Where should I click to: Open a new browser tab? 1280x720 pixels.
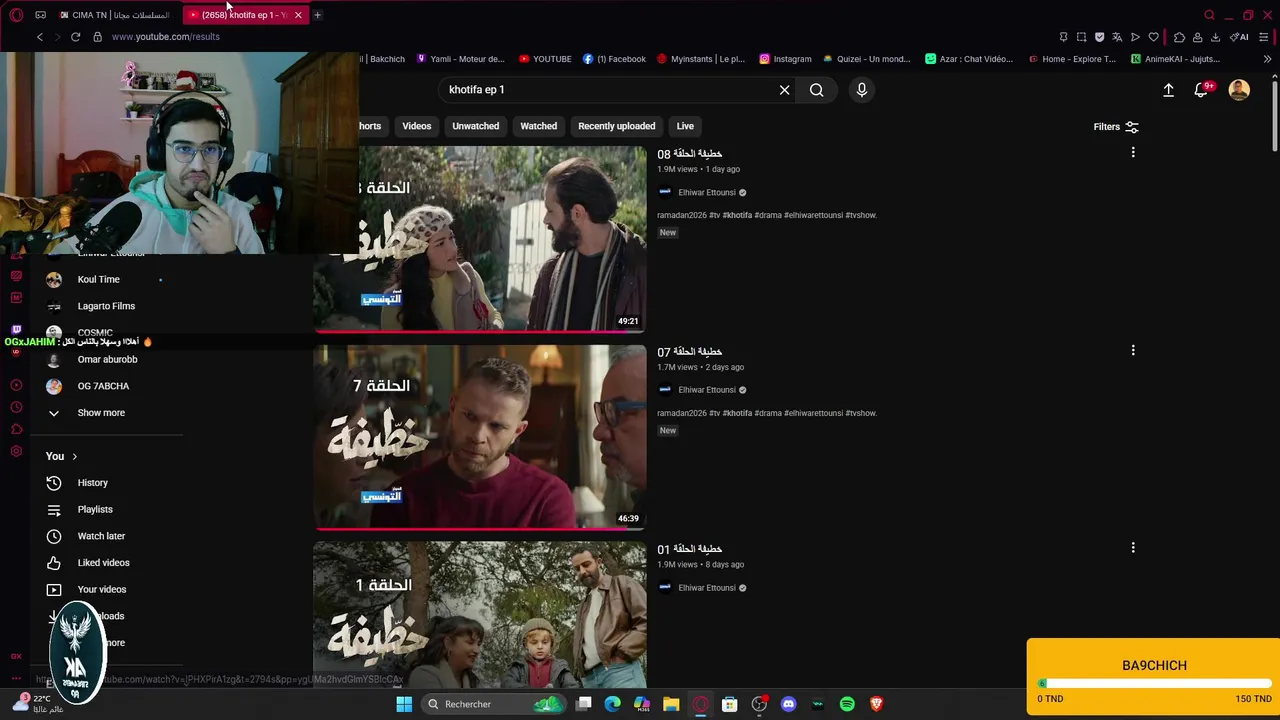(317, 15)
